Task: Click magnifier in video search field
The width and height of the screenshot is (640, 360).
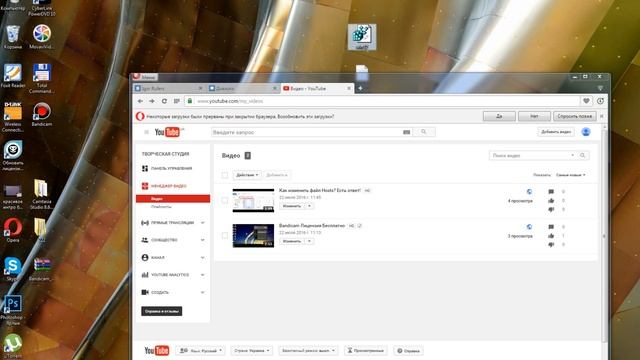Action: point(582,155)
